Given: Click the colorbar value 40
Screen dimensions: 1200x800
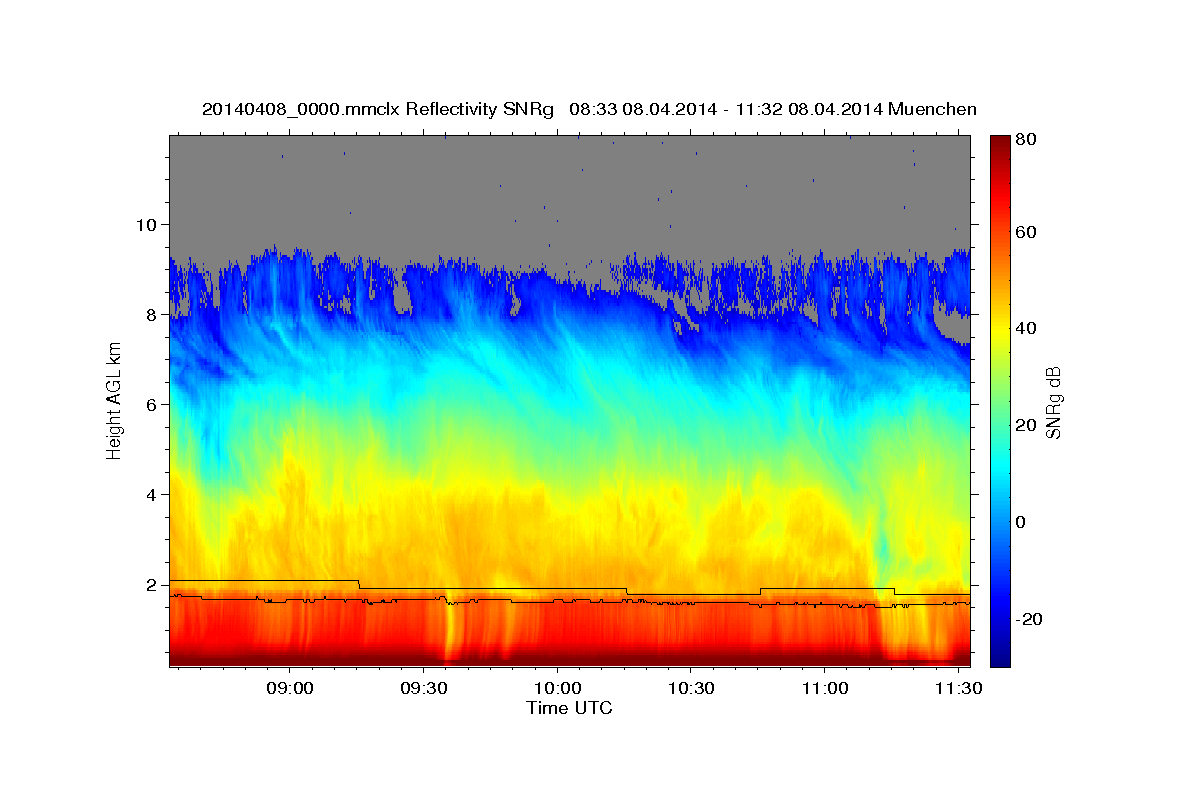Looking at the screenshot, I should click(1027, 328).
